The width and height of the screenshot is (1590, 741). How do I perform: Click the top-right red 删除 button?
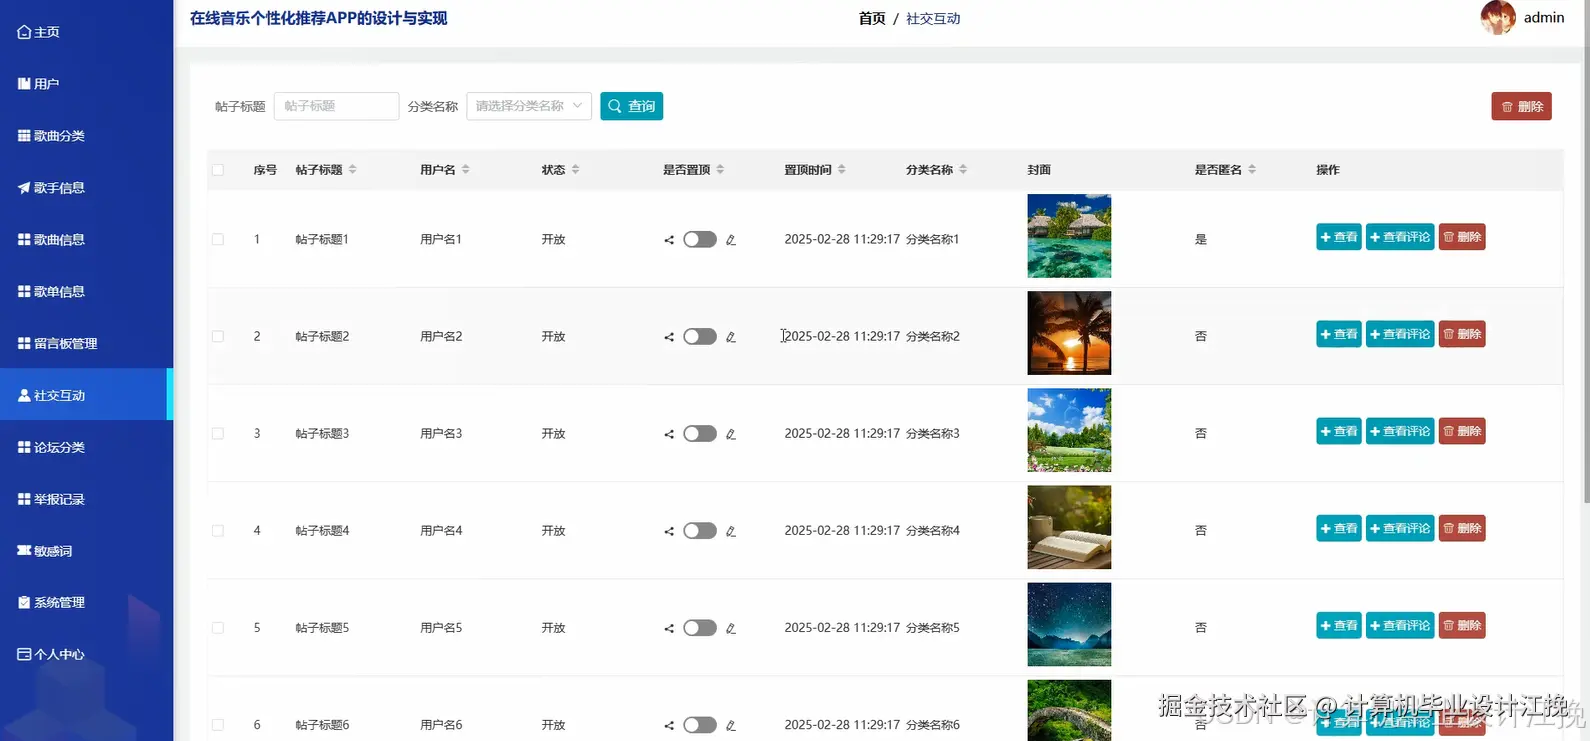pyautogui.click(x=1521, y=106)
